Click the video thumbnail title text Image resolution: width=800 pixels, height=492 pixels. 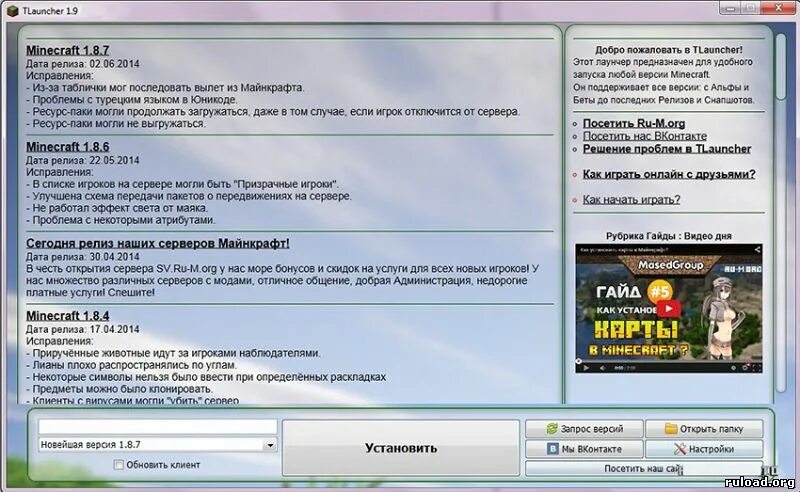point(624,250)
